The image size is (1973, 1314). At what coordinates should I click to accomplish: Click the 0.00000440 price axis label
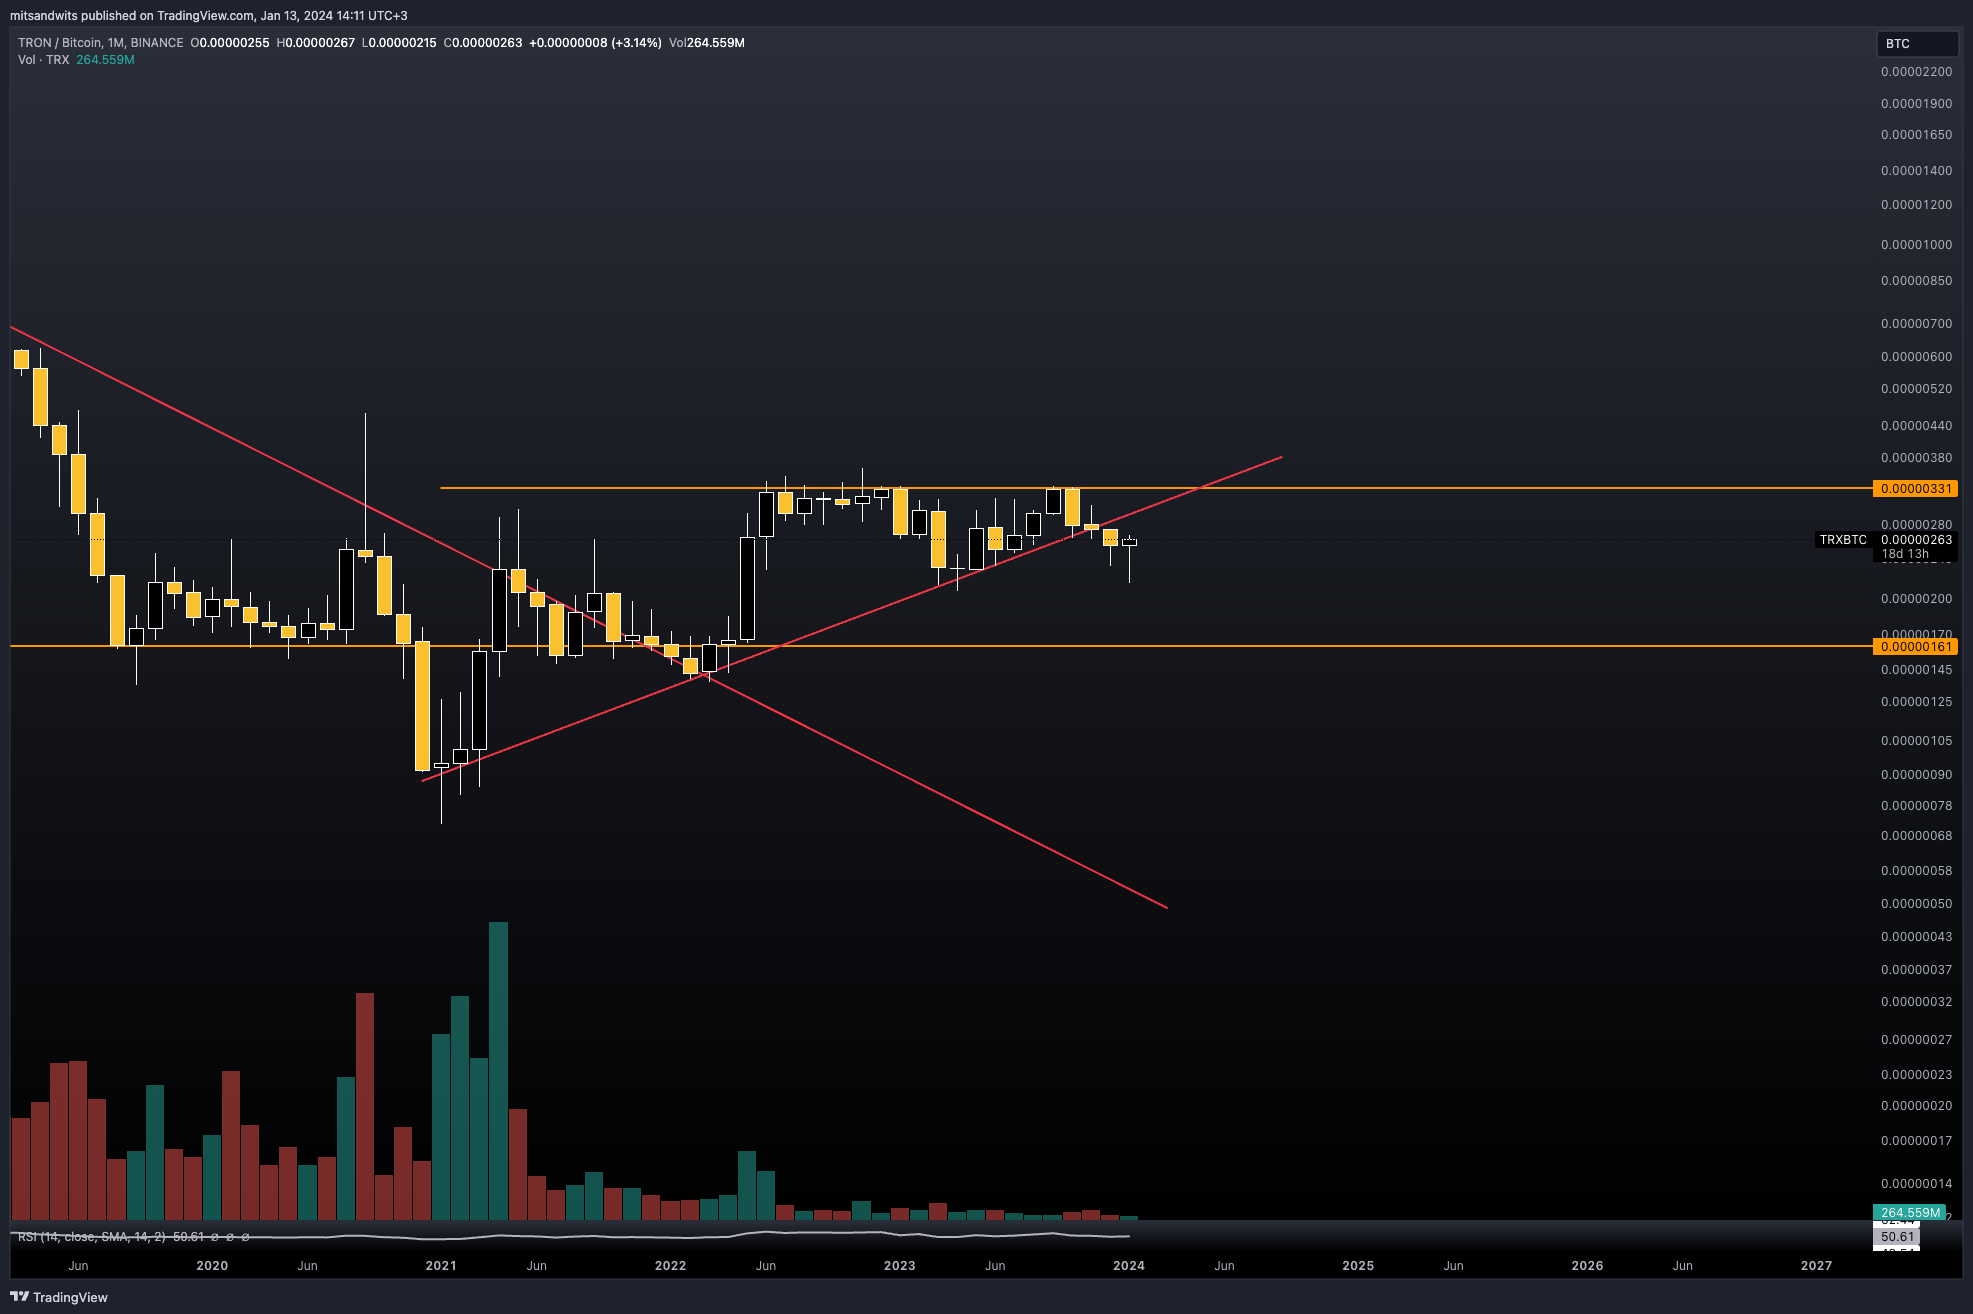(x=1916, y=426)
